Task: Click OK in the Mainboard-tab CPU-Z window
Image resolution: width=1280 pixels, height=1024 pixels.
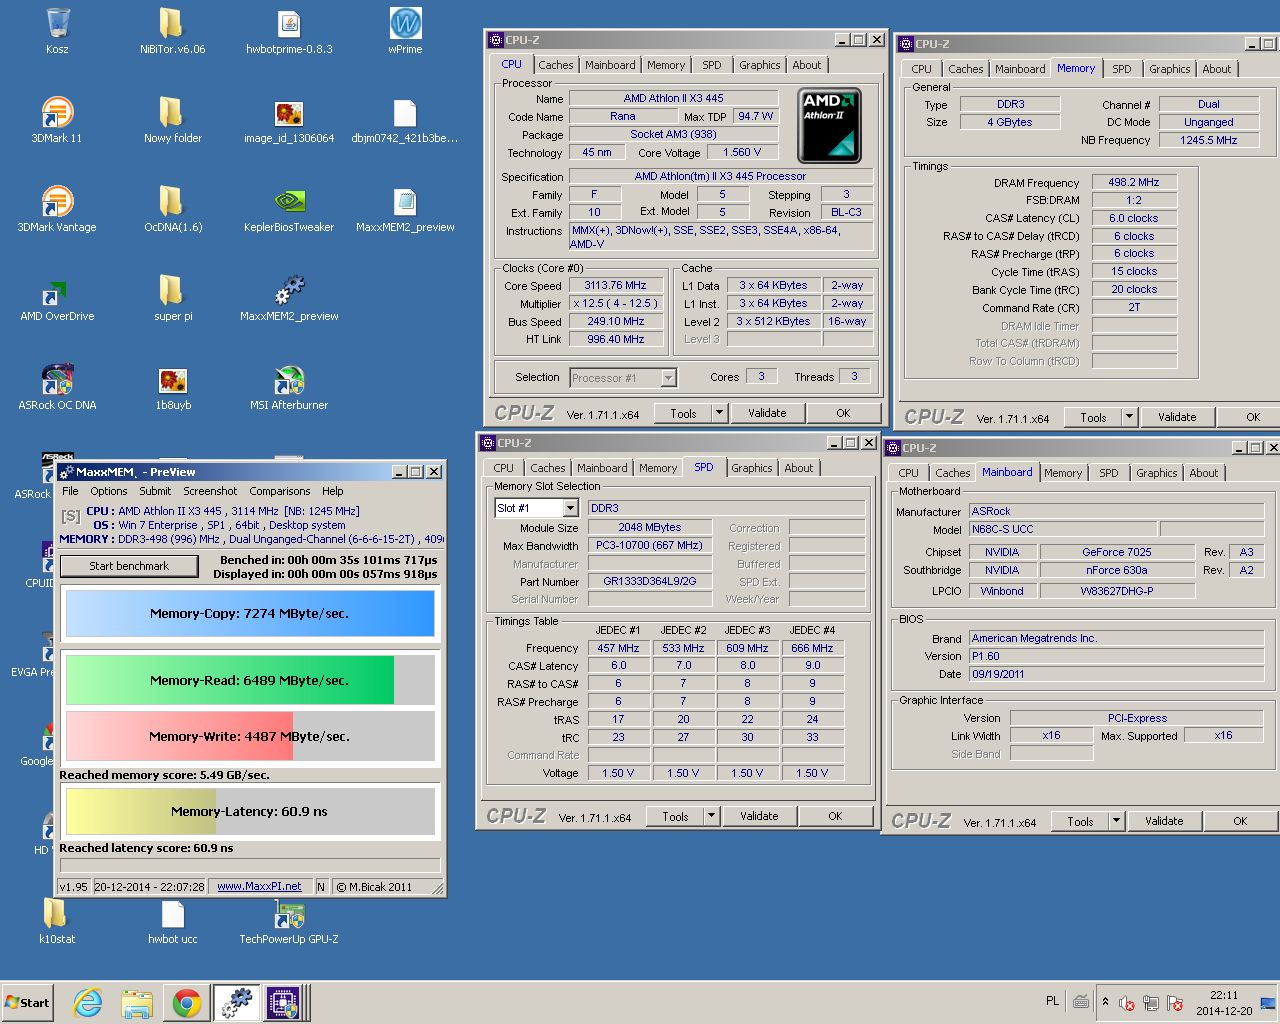Action: [1240, 821]
